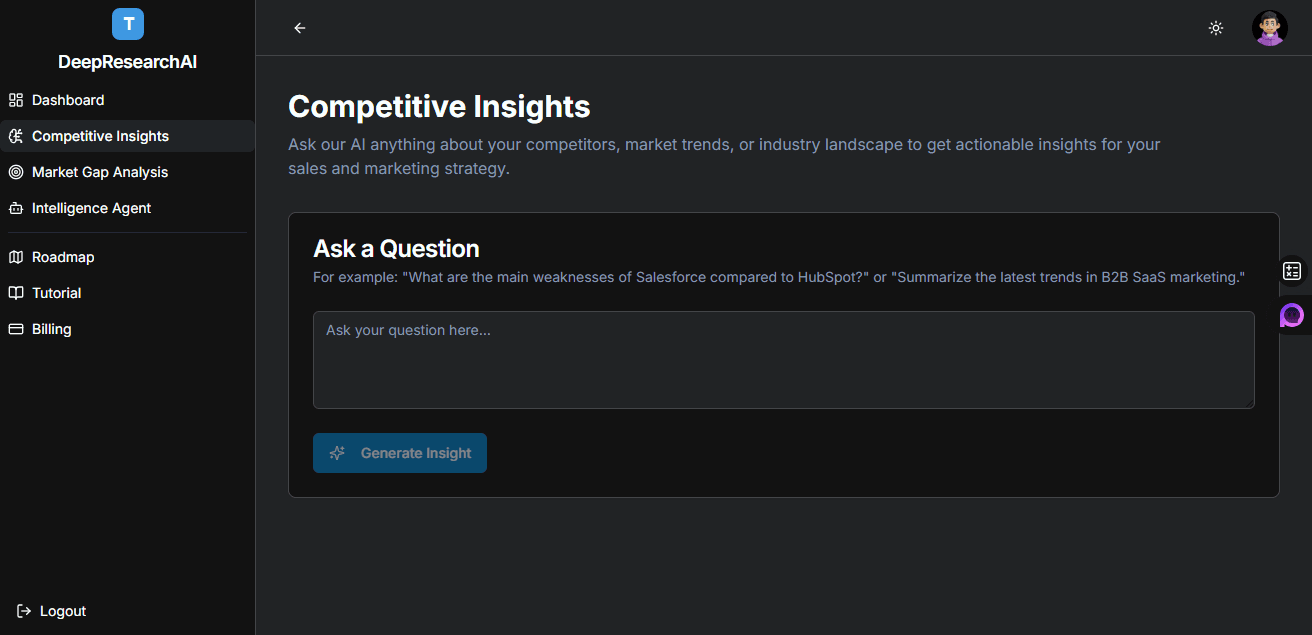The width and height of the screenshot is (1312, 635).
Task: Toggle light mode with the sun icon
Action: coord(1216,28)
